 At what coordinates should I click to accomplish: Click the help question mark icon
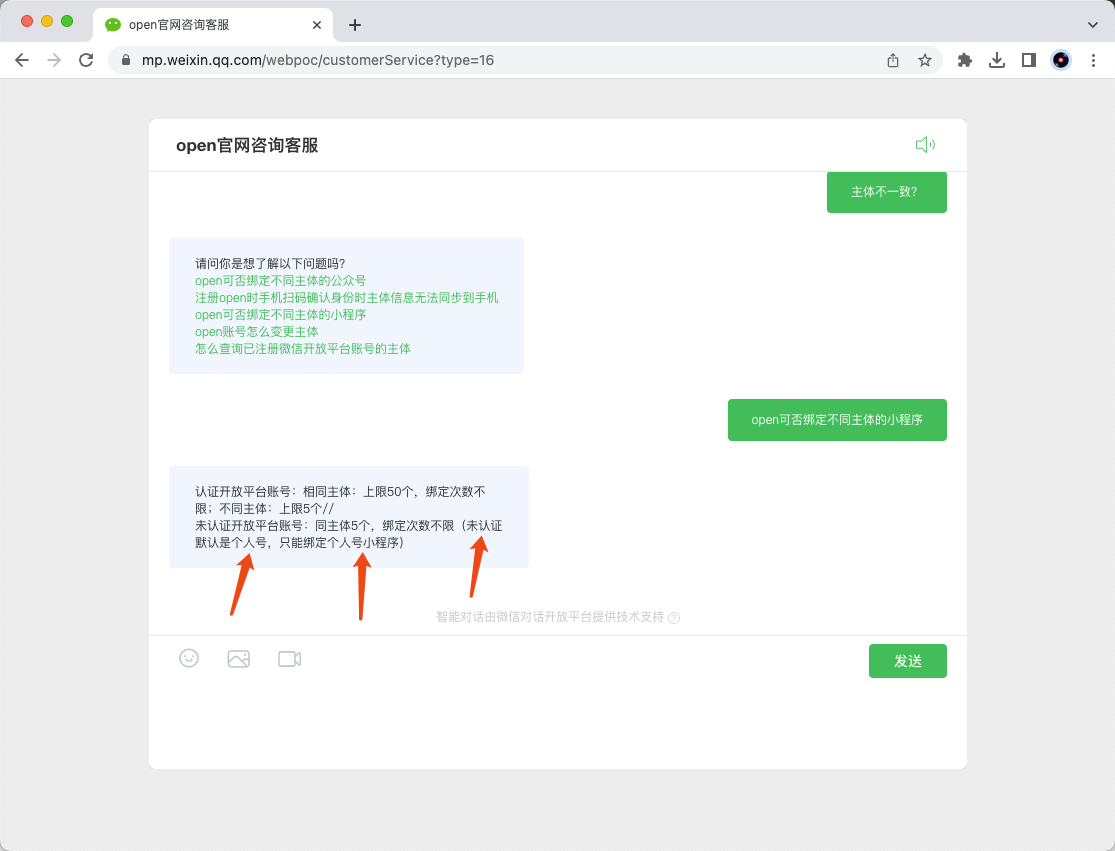pos(674,618)
